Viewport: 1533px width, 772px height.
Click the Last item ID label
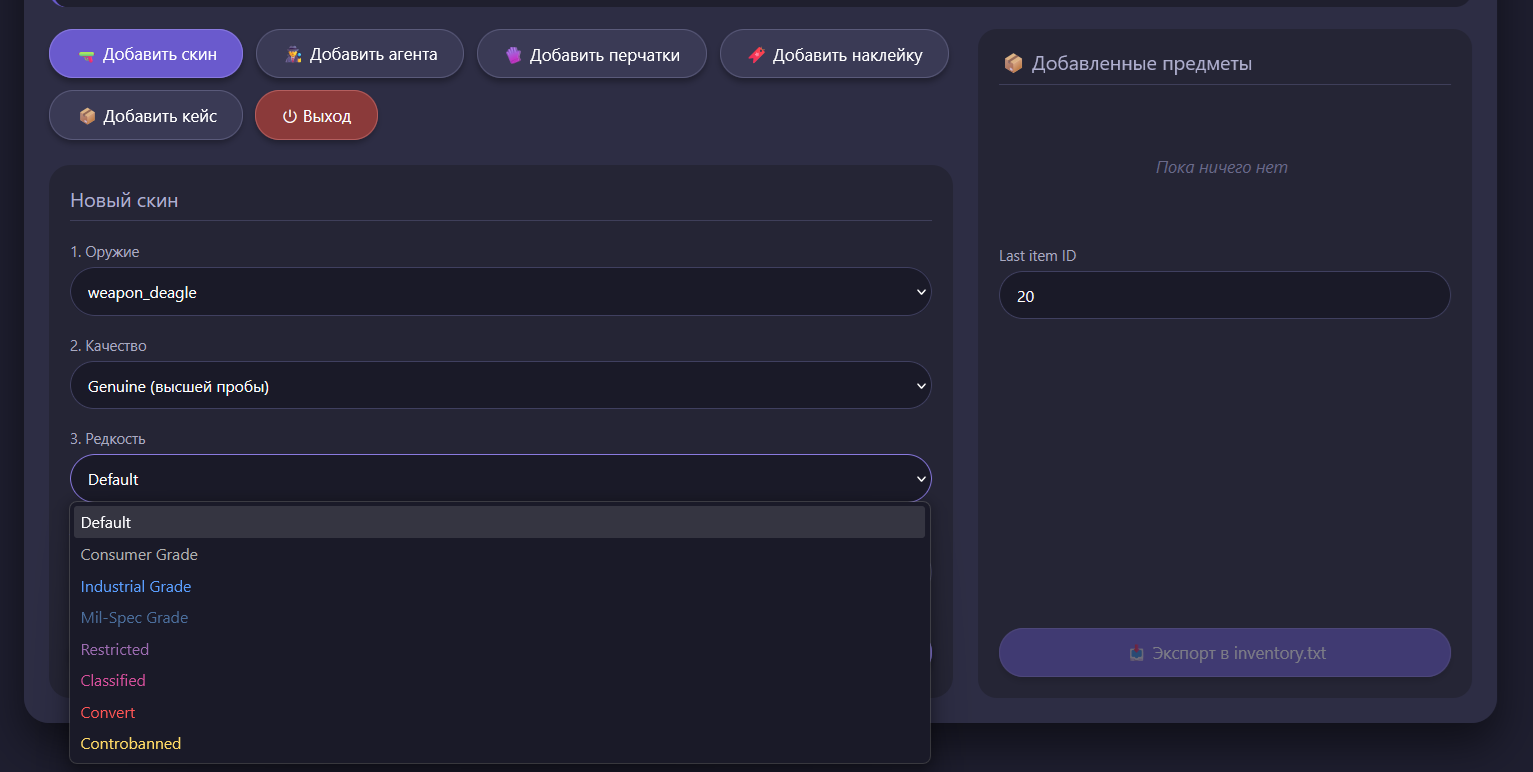1037,256
